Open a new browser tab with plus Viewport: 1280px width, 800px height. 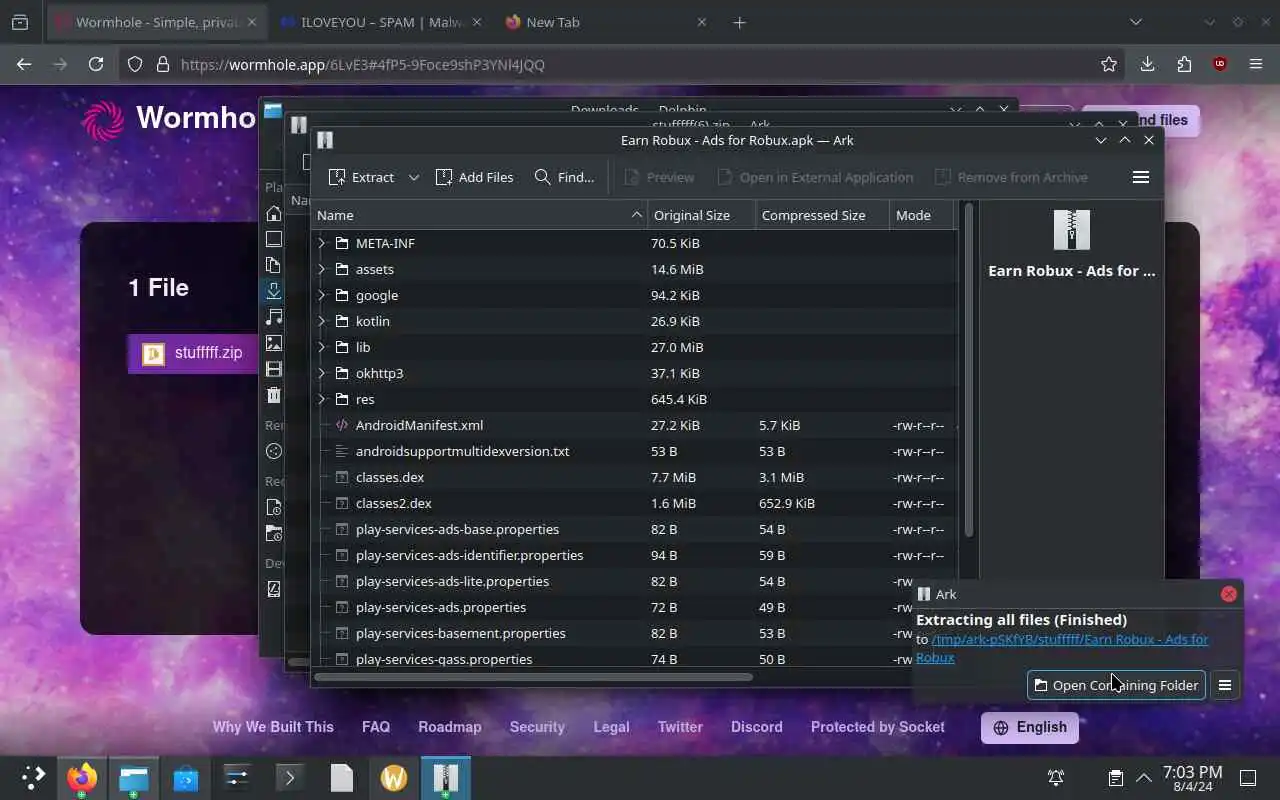click(x=739, y=22)
